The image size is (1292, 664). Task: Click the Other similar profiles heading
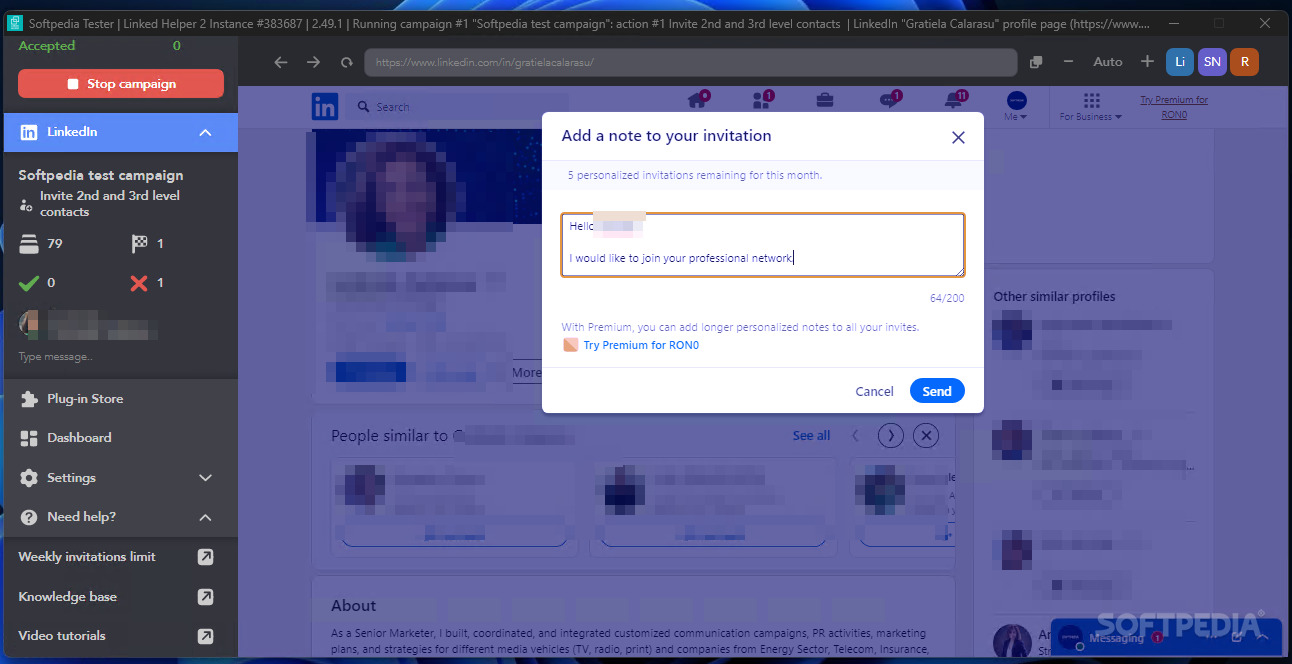coord(1054,297)
